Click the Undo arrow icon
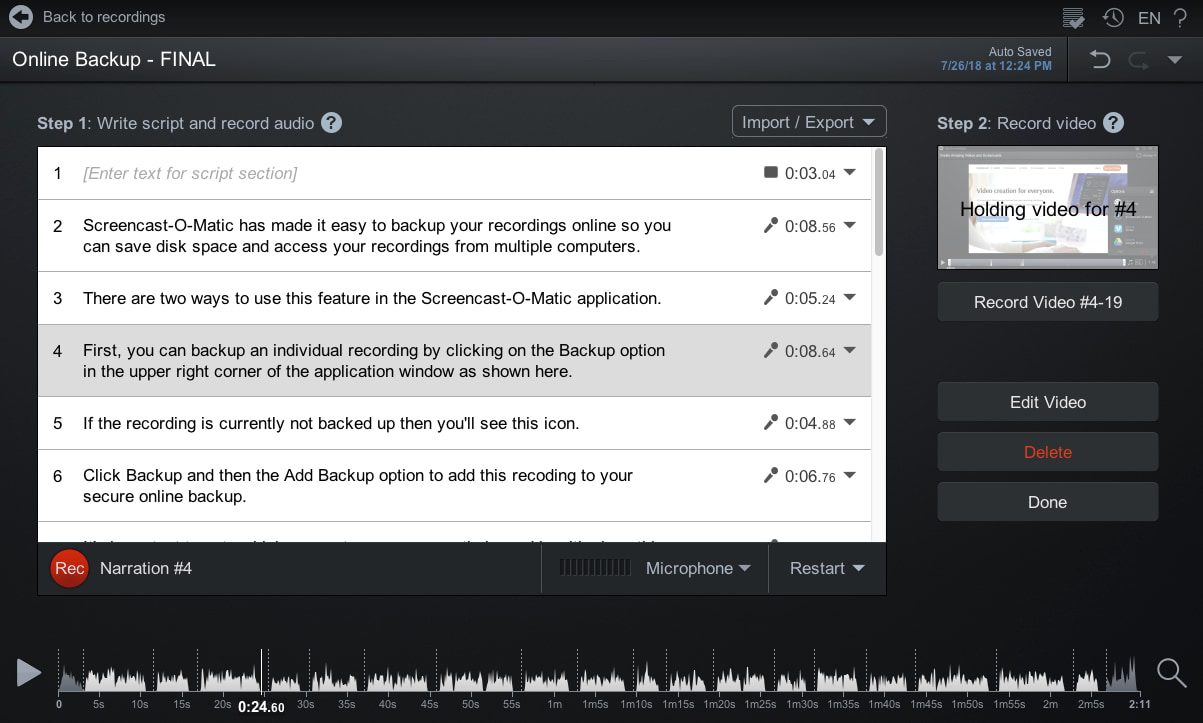 click(1100, 59)
